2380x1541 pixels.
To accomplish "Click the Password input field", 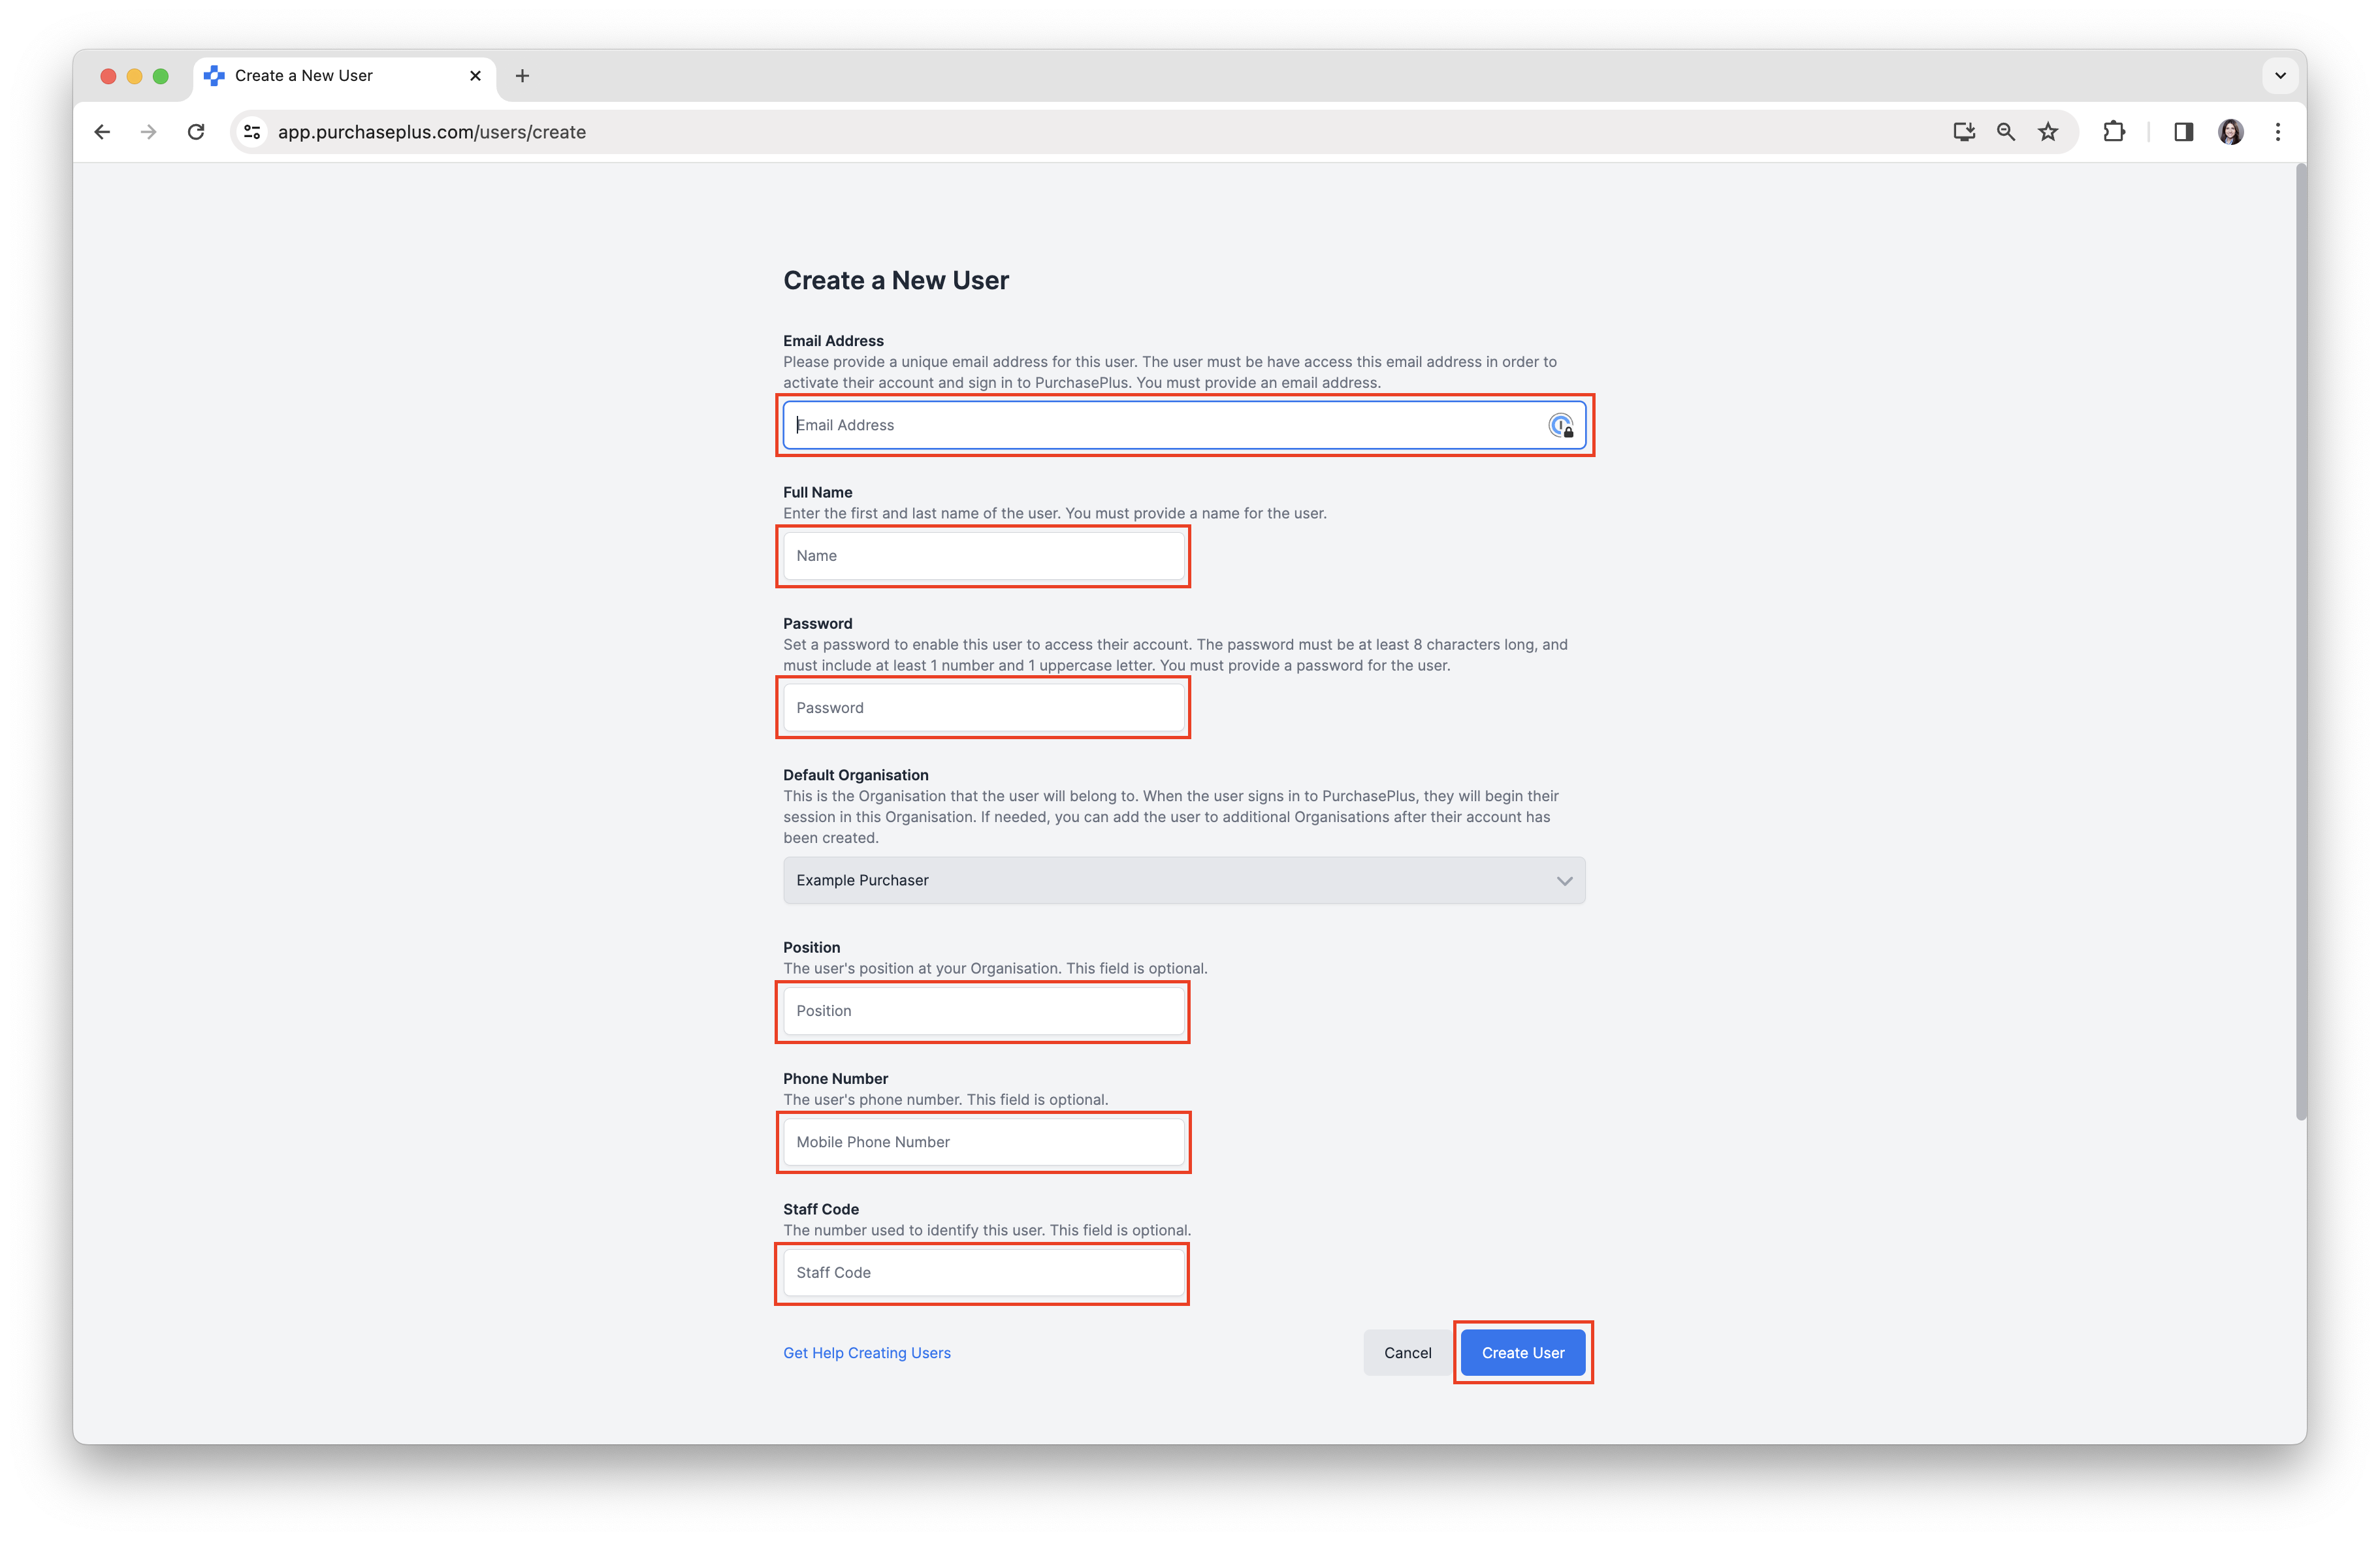I will 983,707.
